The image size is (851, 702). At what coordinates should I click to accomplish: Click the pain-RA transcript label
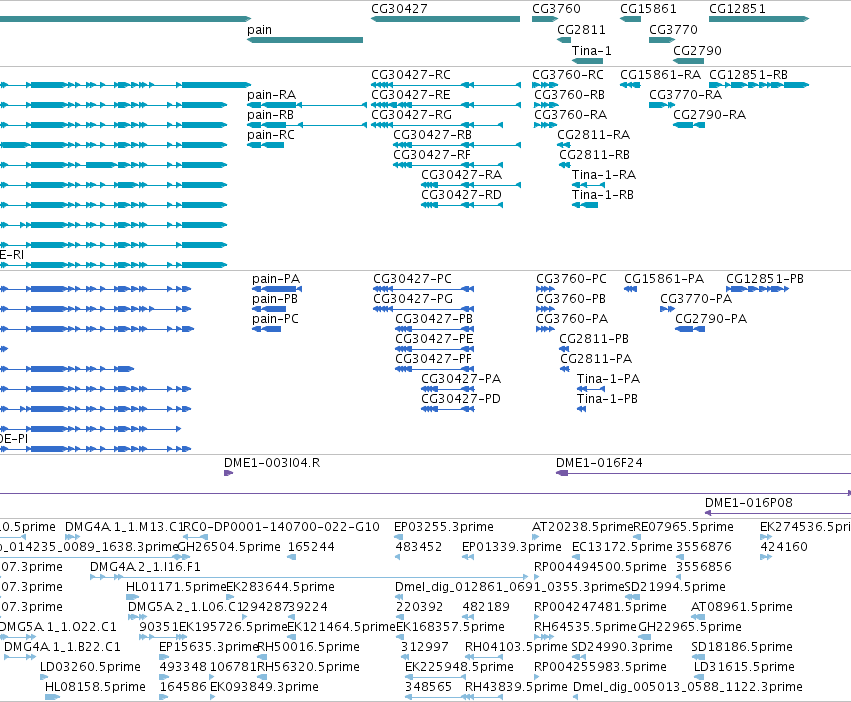[x=271, y=95]
